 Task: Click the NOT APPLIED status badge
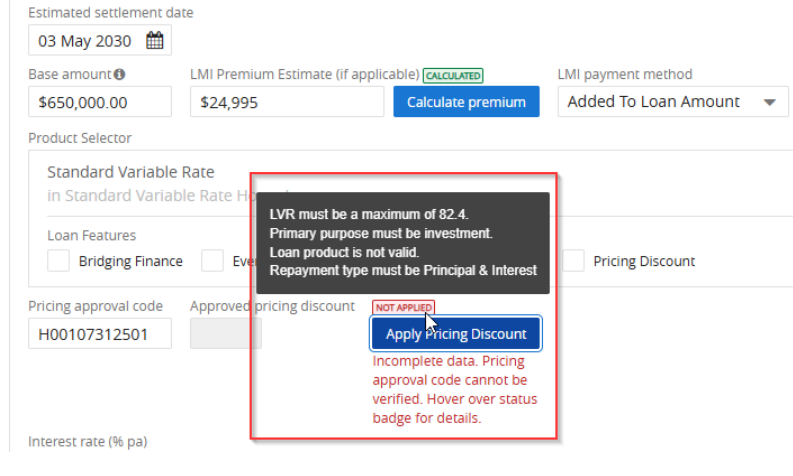point(404,307)
